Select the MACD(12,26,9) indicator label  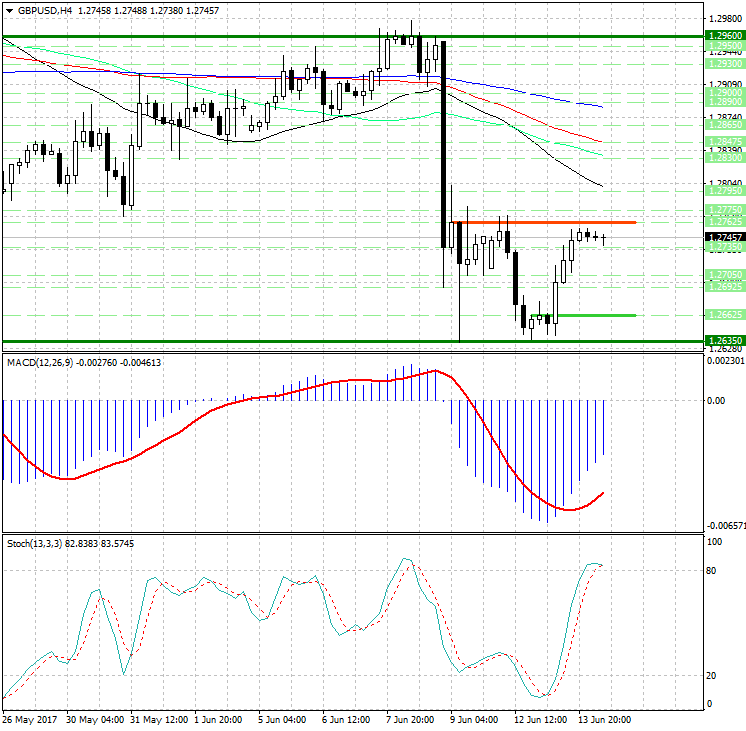point(40,363)
